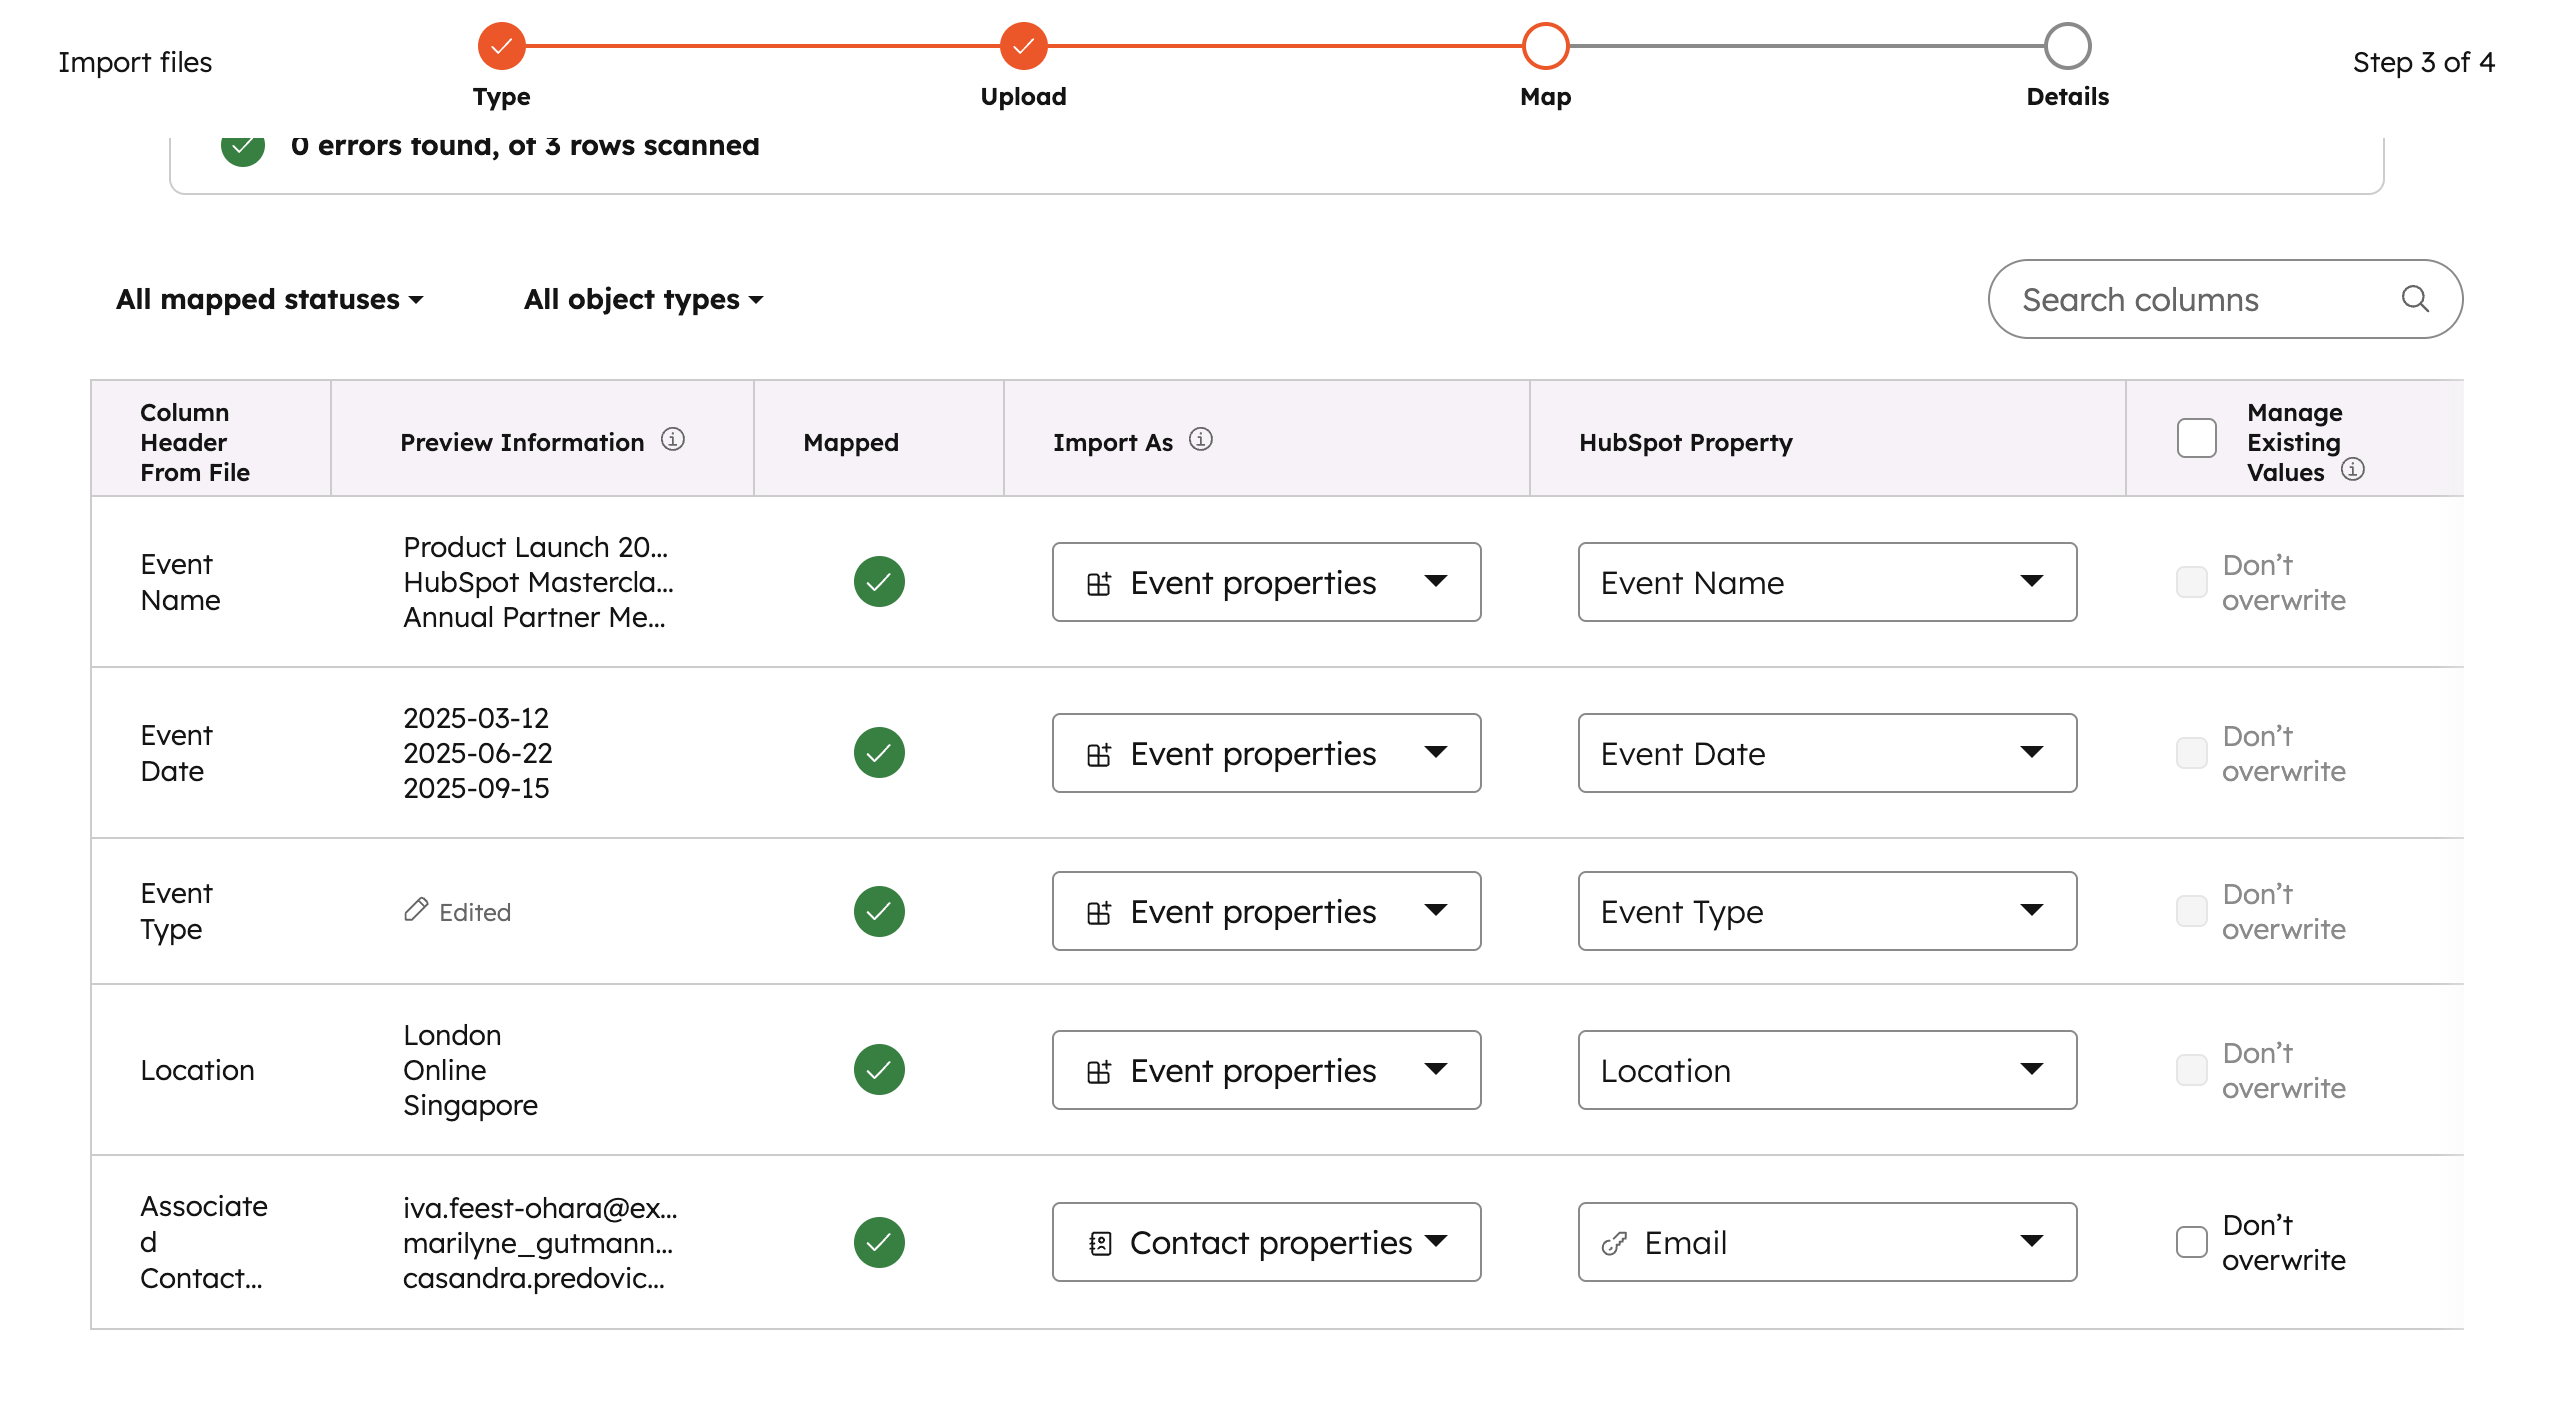Check Don't overwrite in the Location row

coord(2191,1070)
